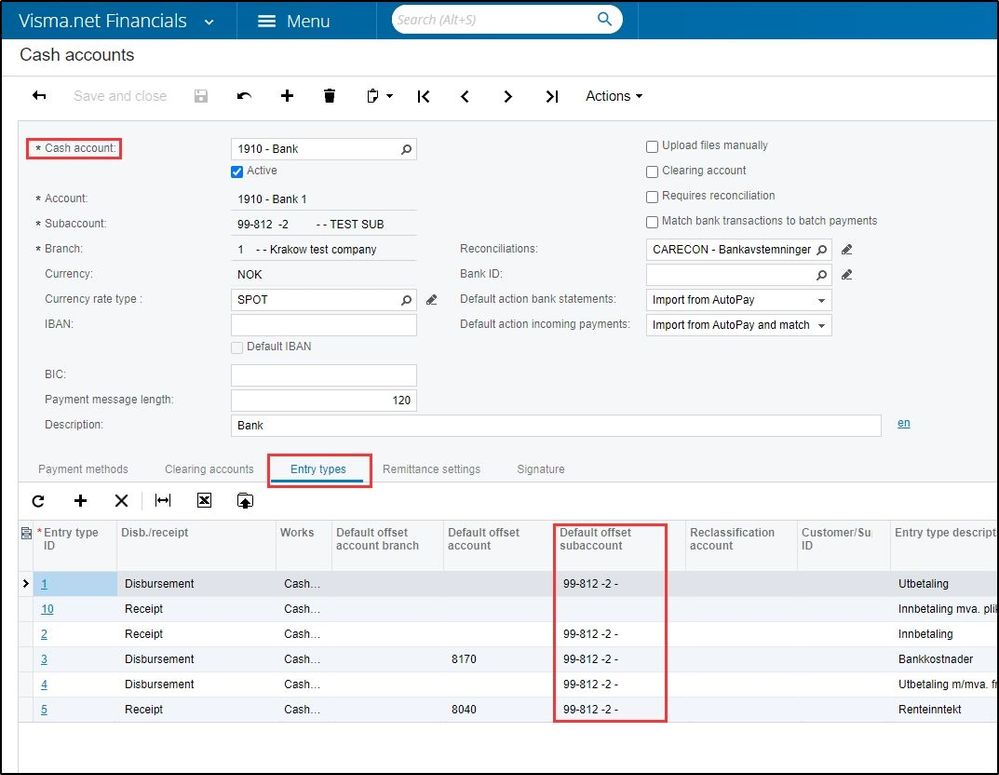
Task: Click the undo changes icon
Action: (x=244, y=96)
